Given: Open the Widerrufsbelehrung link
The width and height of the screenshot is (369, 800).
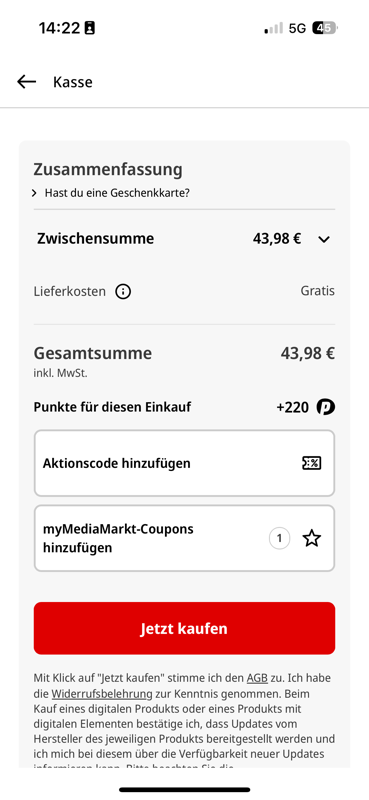Looking at the screenshot, I should (102, 694).
